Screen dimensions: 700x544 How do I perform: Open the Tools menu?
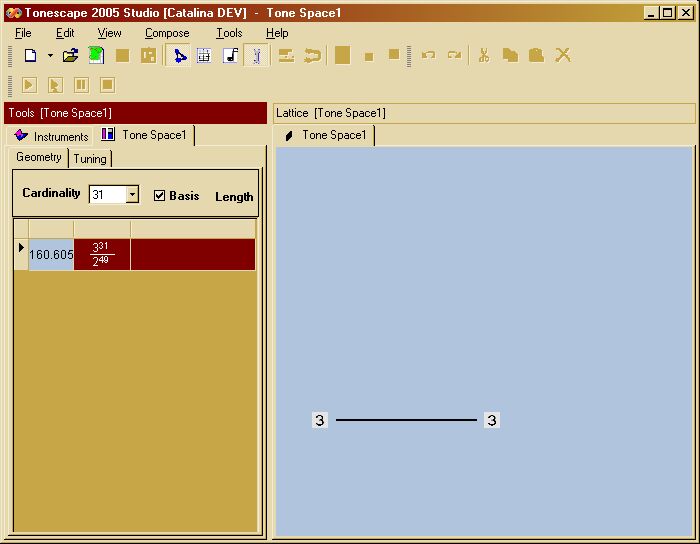pos(229,33)
